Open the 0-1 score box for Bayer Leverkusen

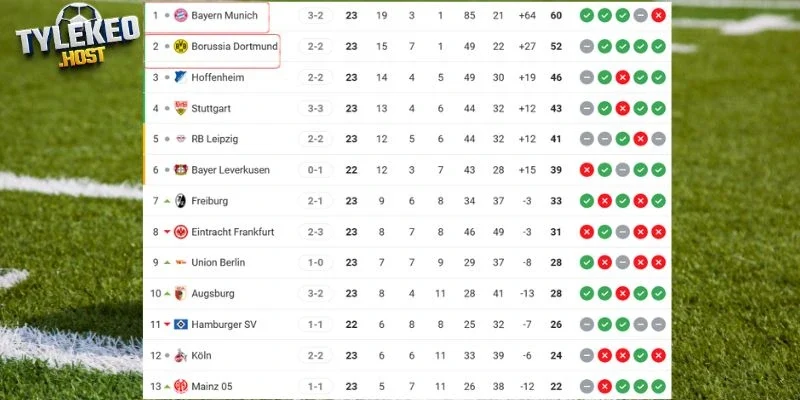315,170
